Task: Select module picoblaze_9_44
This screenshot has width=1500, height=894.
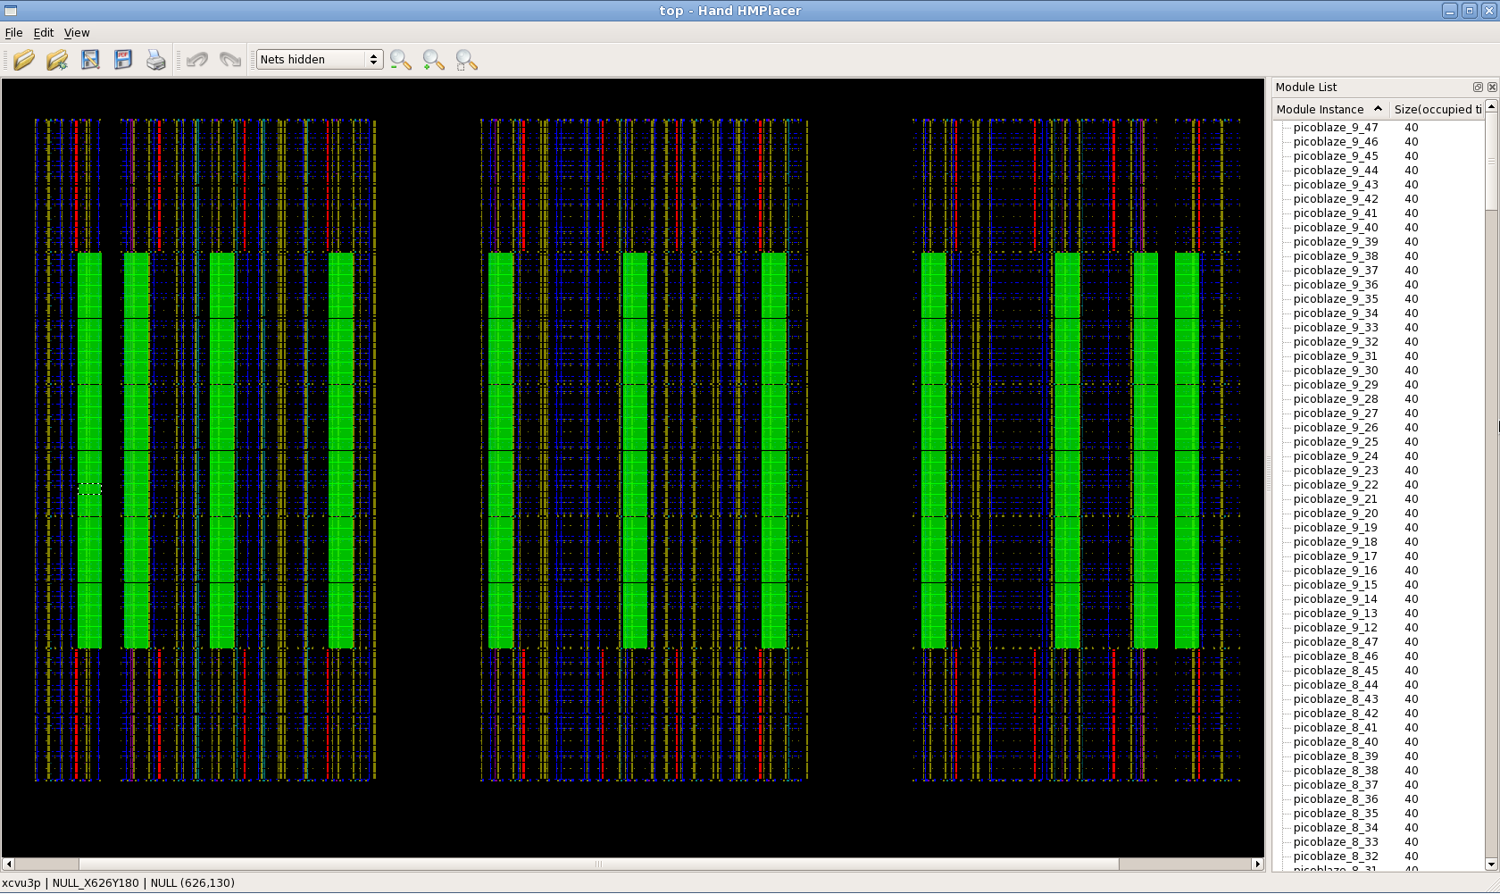Action: point(1335,170)
